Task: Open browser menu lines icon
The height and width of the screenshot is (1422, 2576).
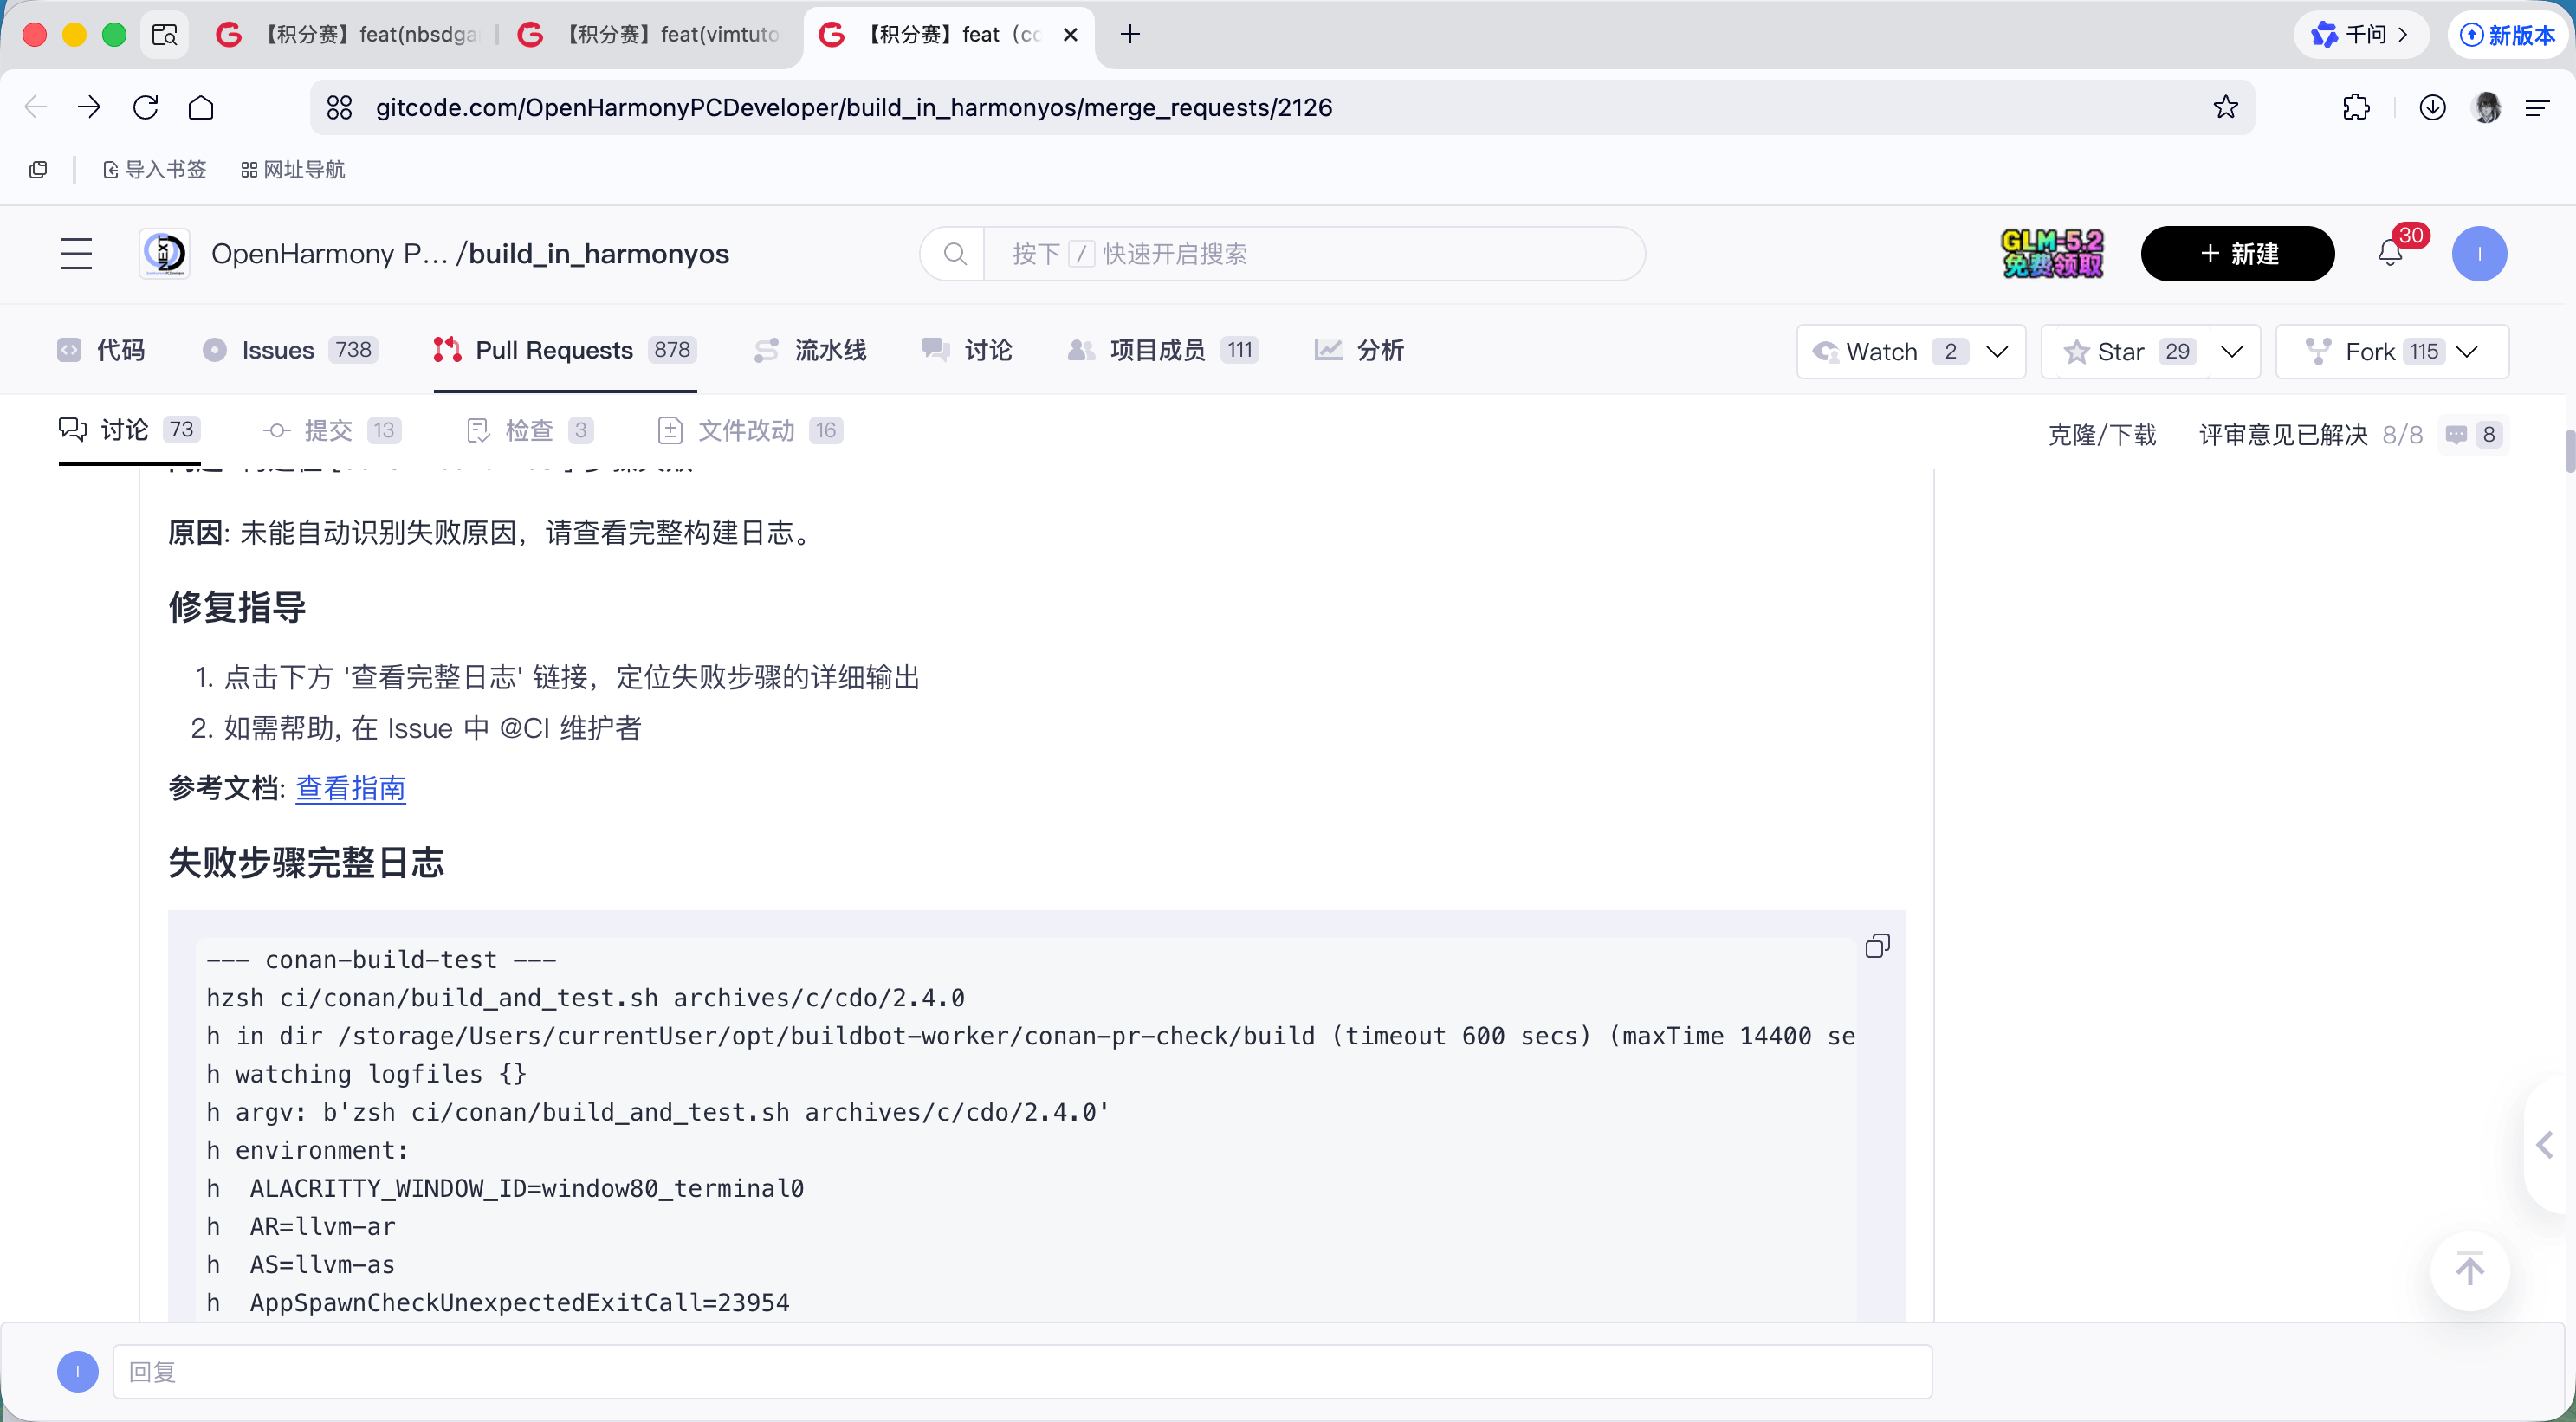Action: (x=2537, y=108)
